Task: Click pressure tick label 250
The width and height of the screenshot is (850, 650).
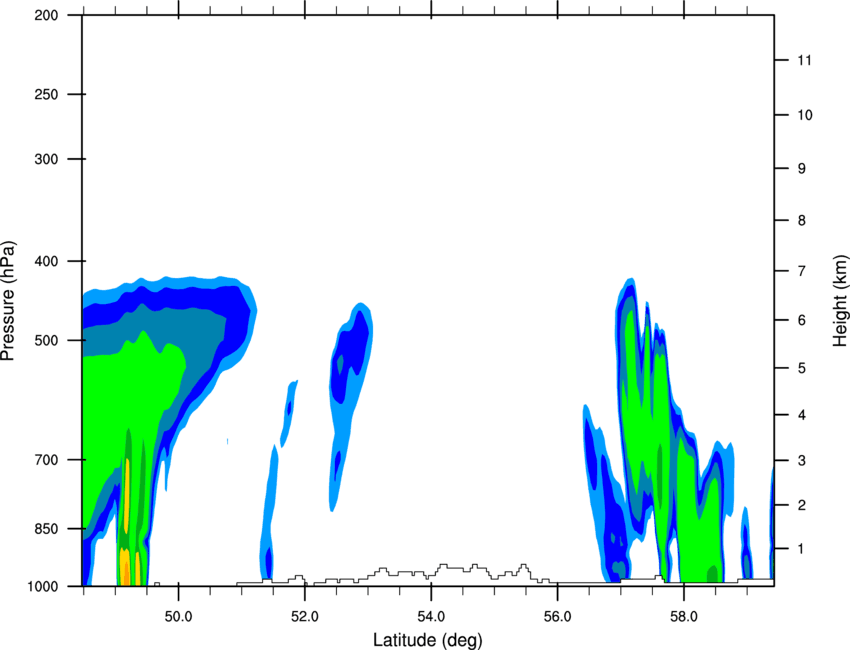Action: pos(46,94)
